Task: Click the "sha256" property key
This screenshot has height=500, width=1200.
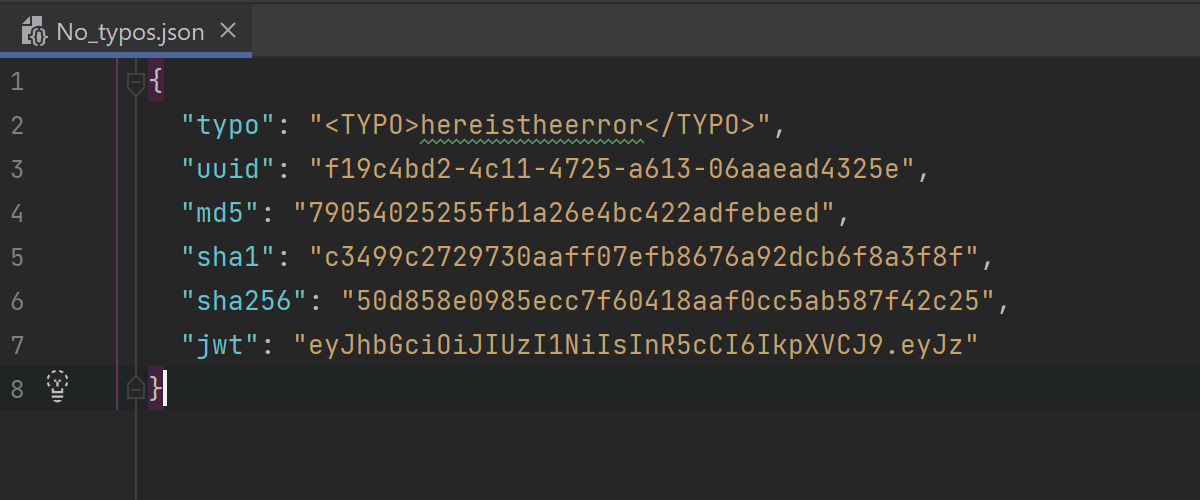Action: tap(243, 301)
